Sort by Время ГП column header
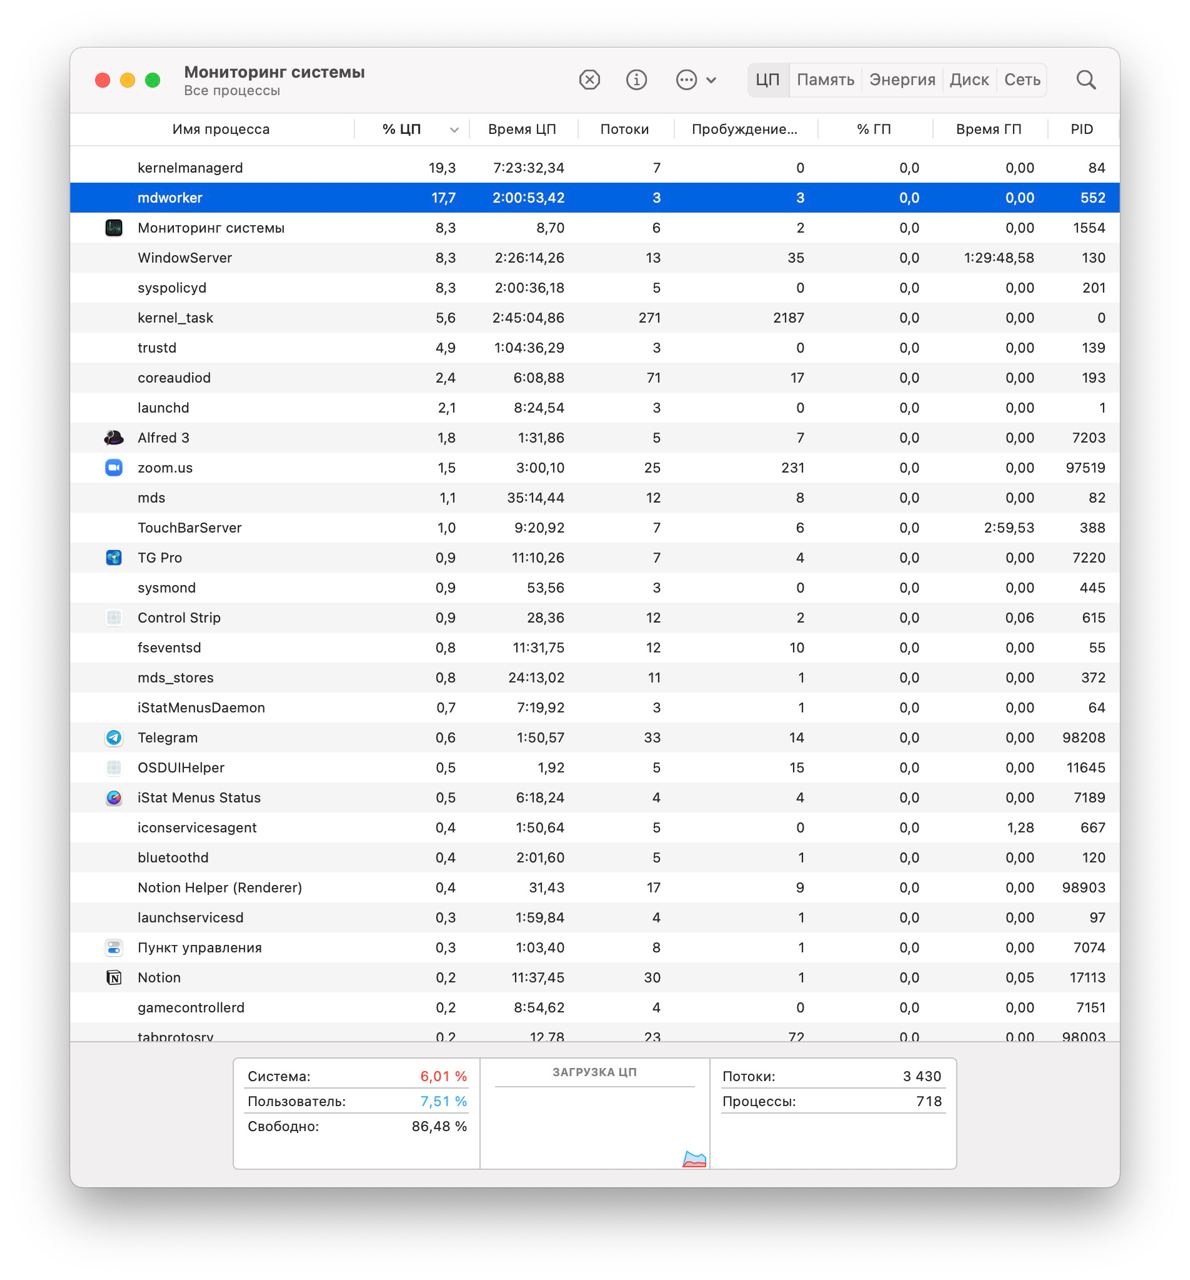The height and width of the screenshot is (1280, 1190). tap(989, 129)
